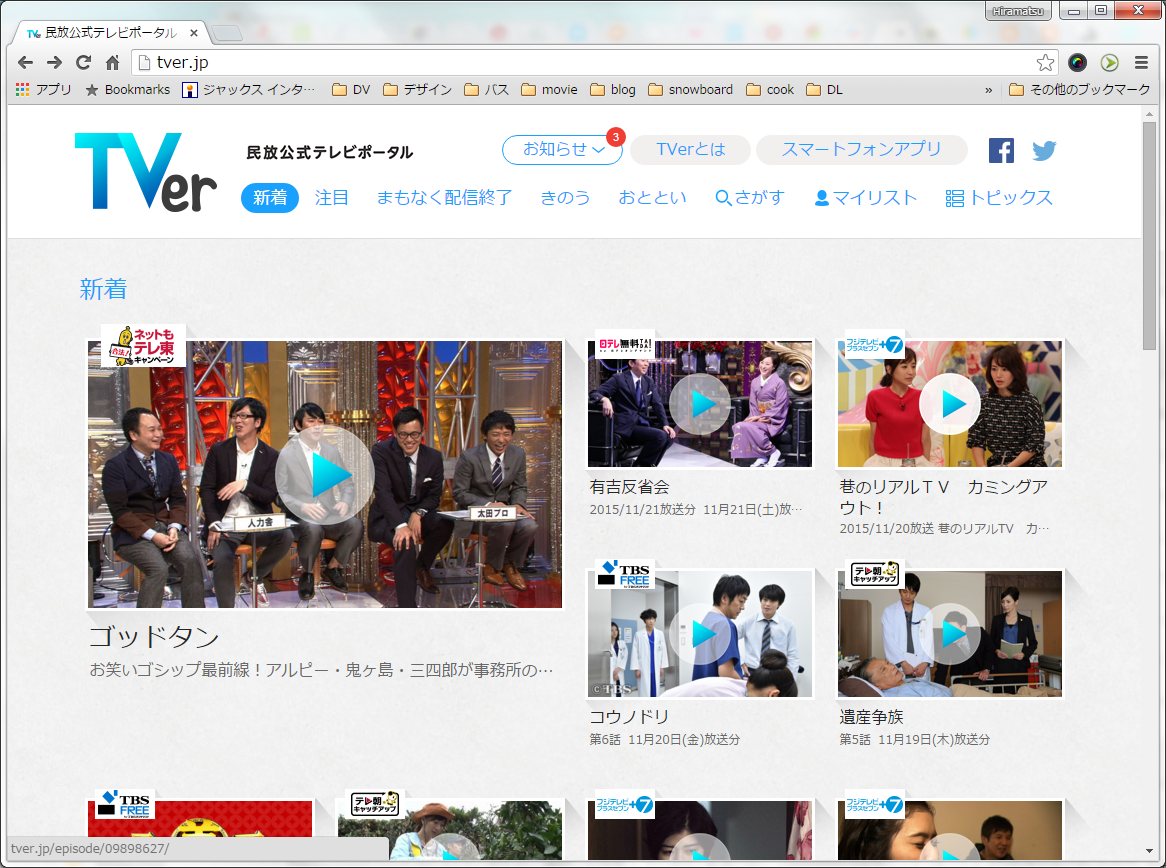1166x868 pixels.
Task: Open the さがす search feature
Action: click(x=750, y=197)
